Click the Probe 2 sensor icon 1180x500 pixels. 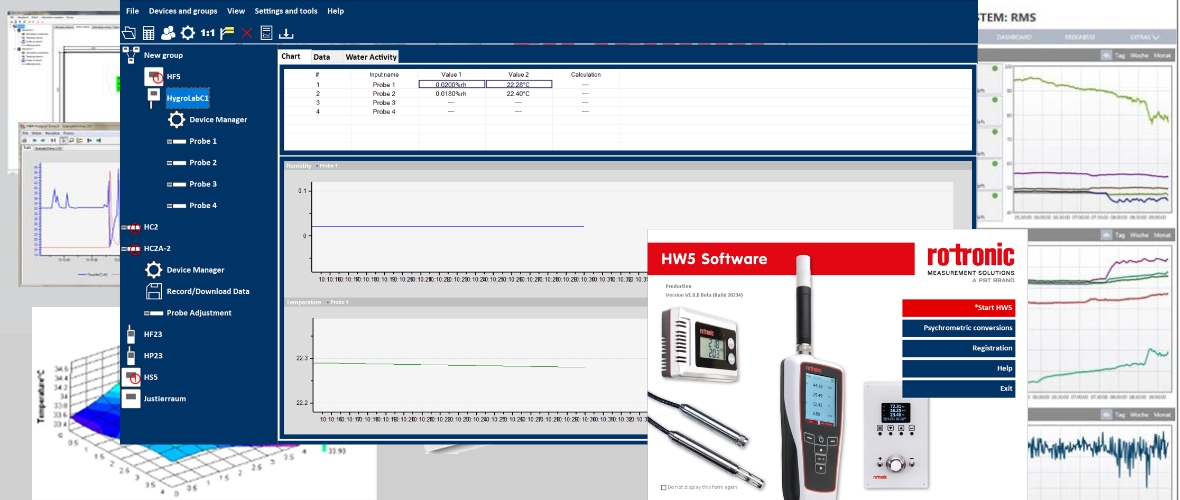click(176, 163)
